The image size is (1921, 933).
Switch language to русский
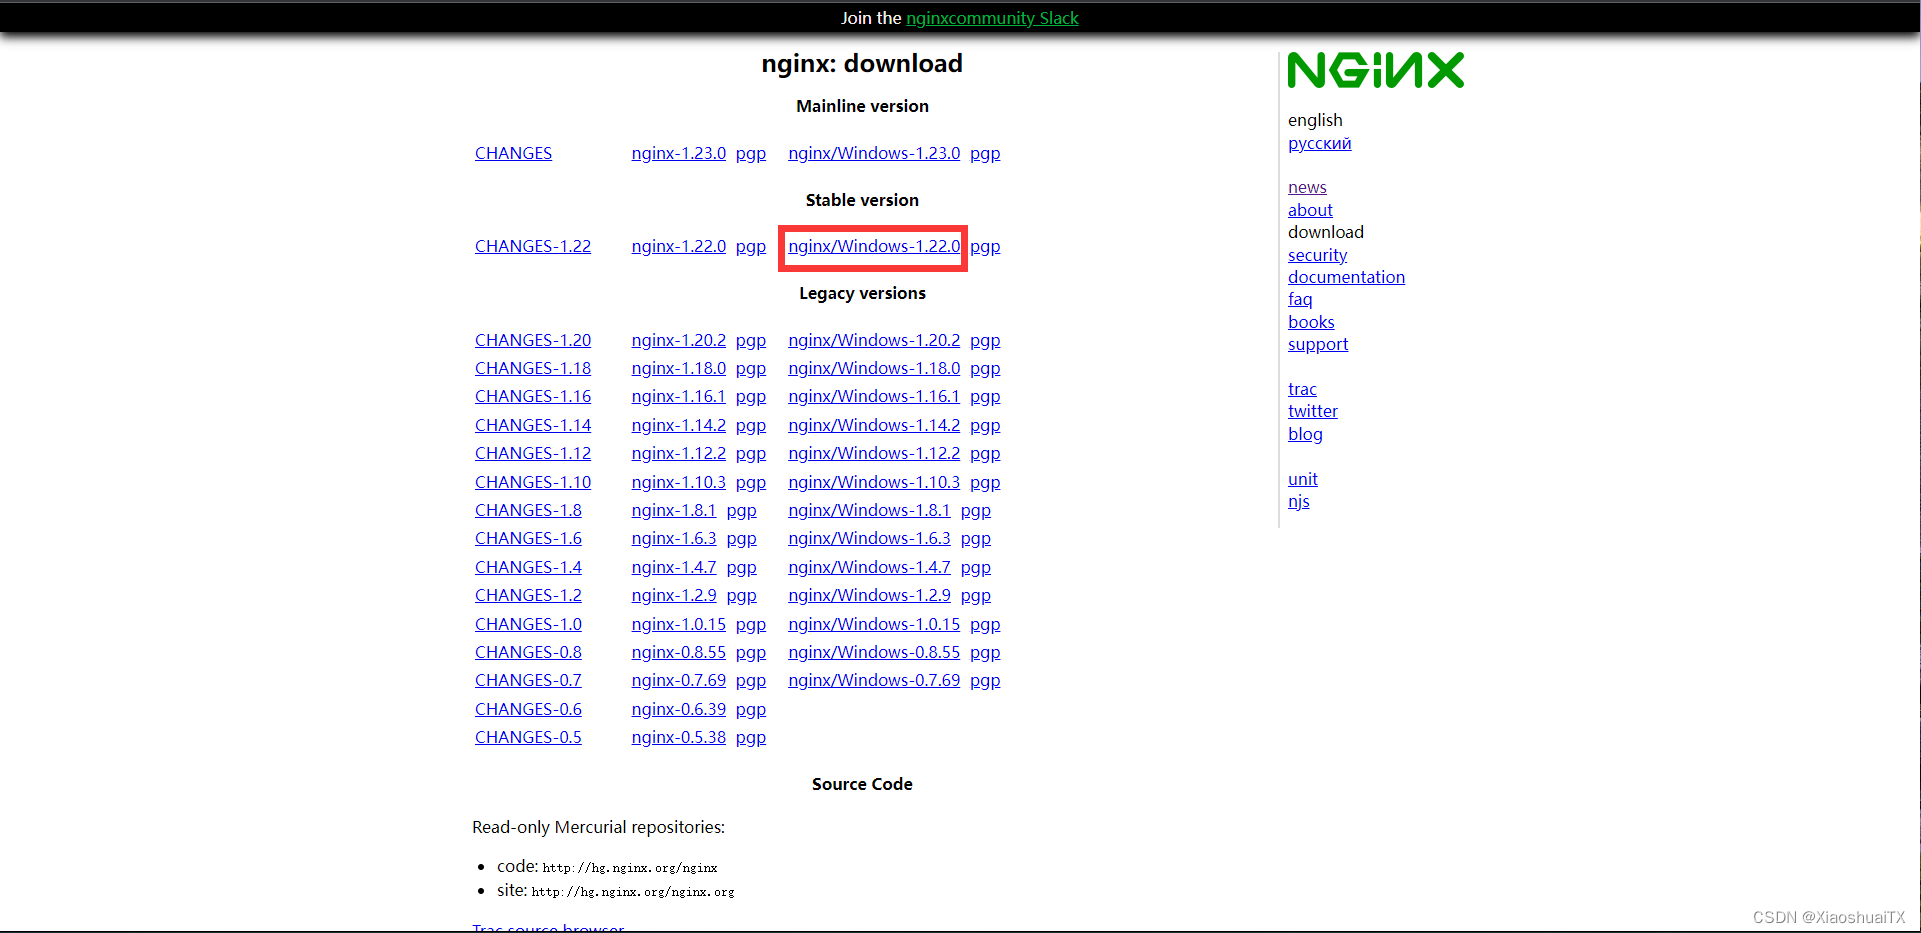pyautogui.click(x=1319, y=143)
